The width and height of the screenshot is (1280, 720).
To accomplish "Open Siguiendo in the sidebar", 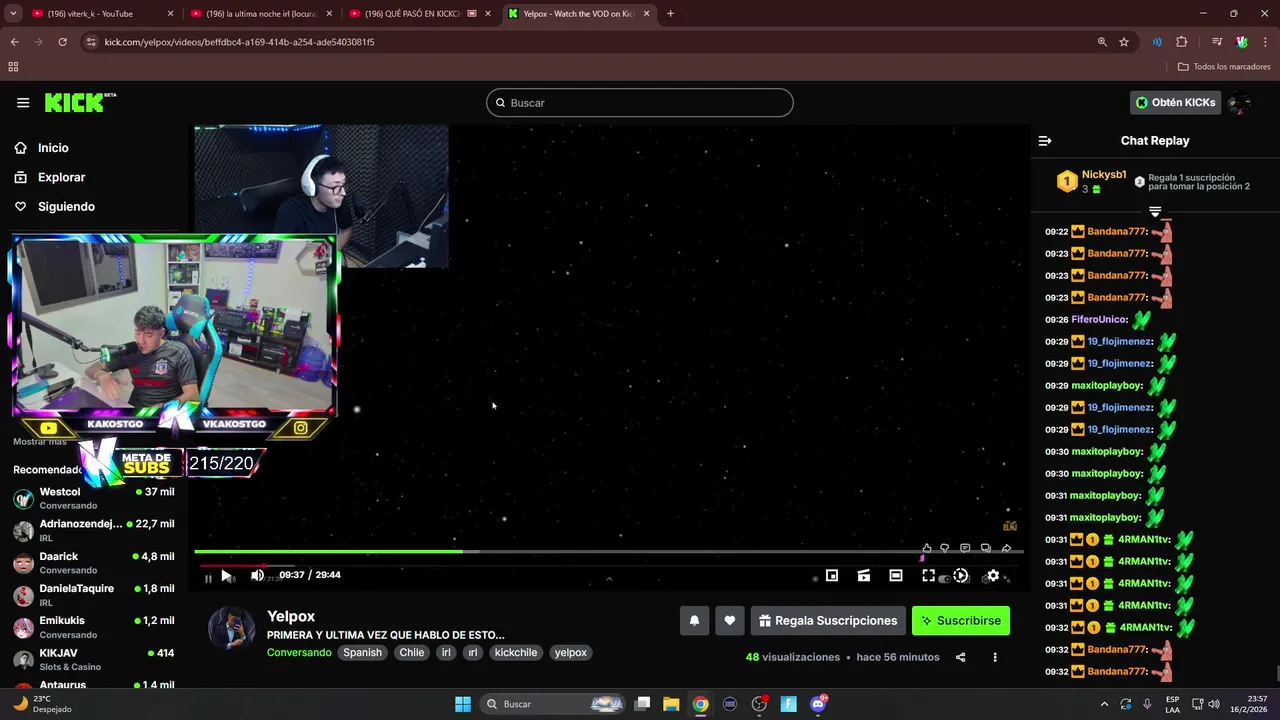I will click(66, 207).
